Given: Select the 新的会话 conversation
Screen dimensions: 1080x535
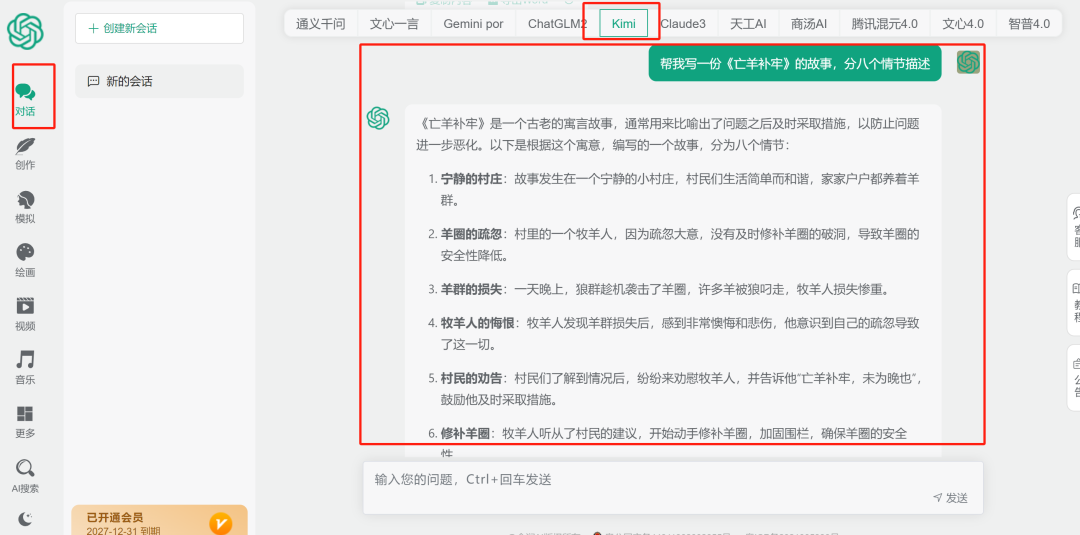Looking at the screenshot, I should click(x=159, y=81).
